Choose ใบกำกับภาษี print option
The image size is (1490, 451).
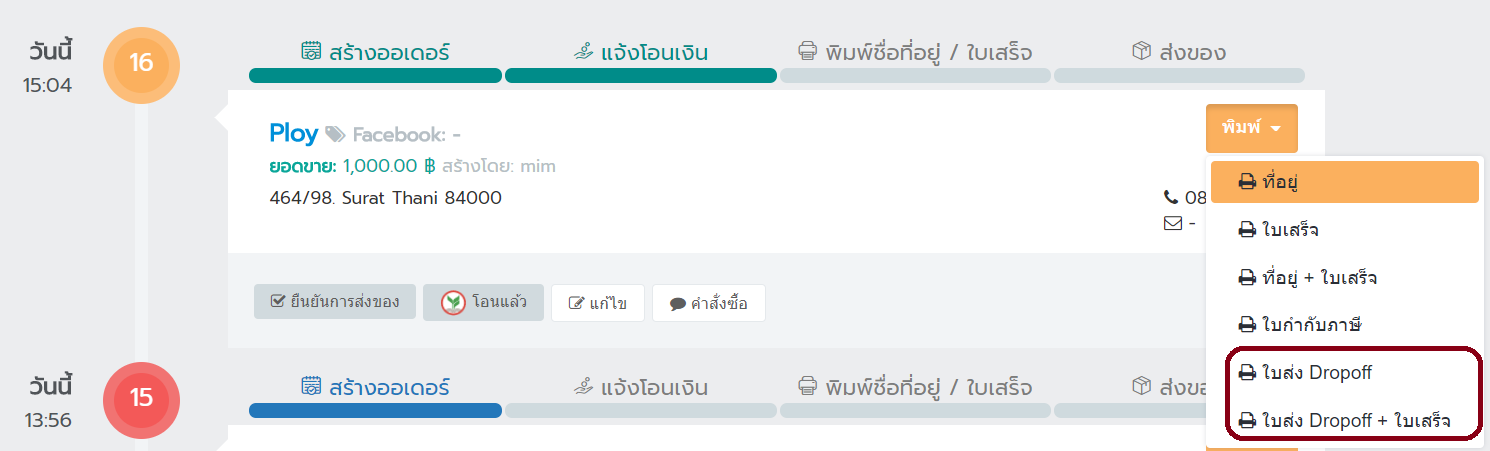[1344, 325]
